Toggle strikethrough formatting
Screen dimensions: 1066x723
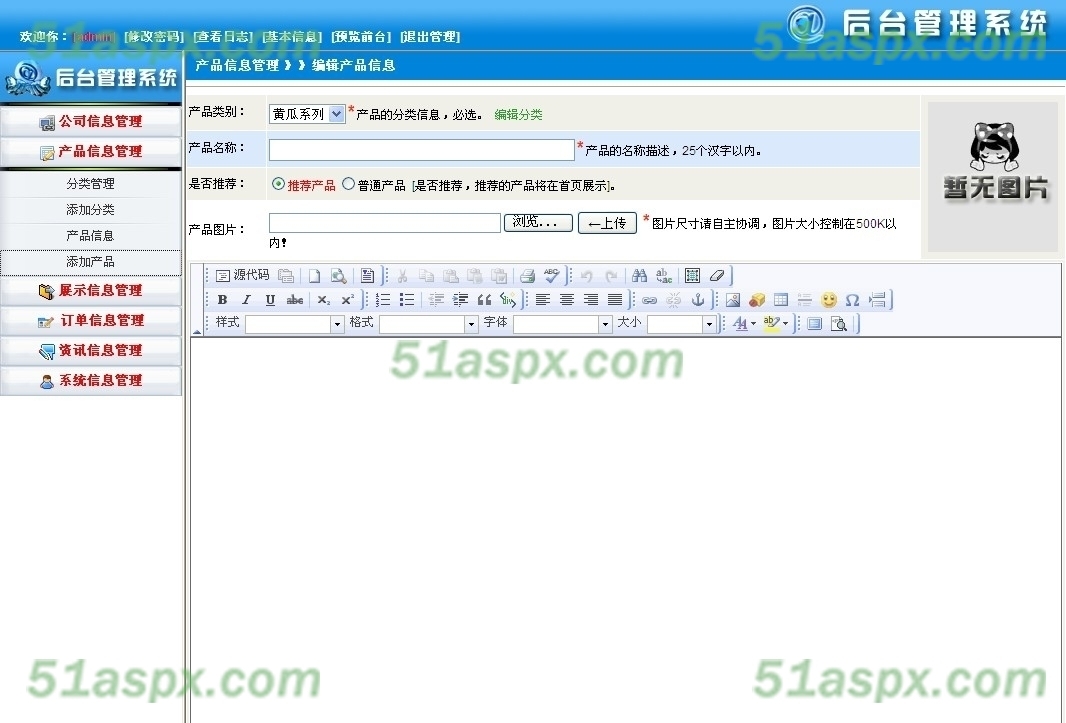pos(294,300)
